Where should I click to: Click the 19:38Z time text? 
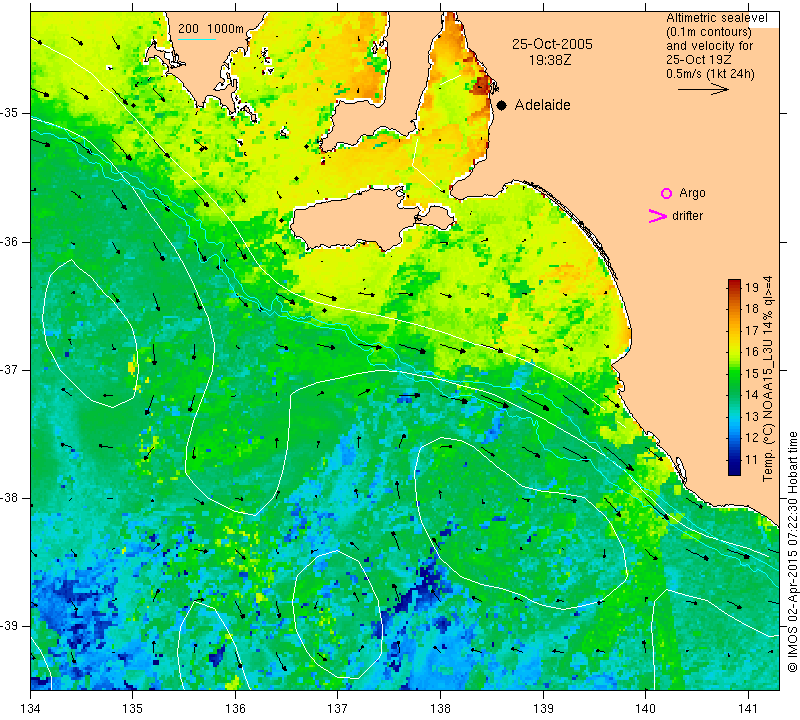[x=550, y=60]
